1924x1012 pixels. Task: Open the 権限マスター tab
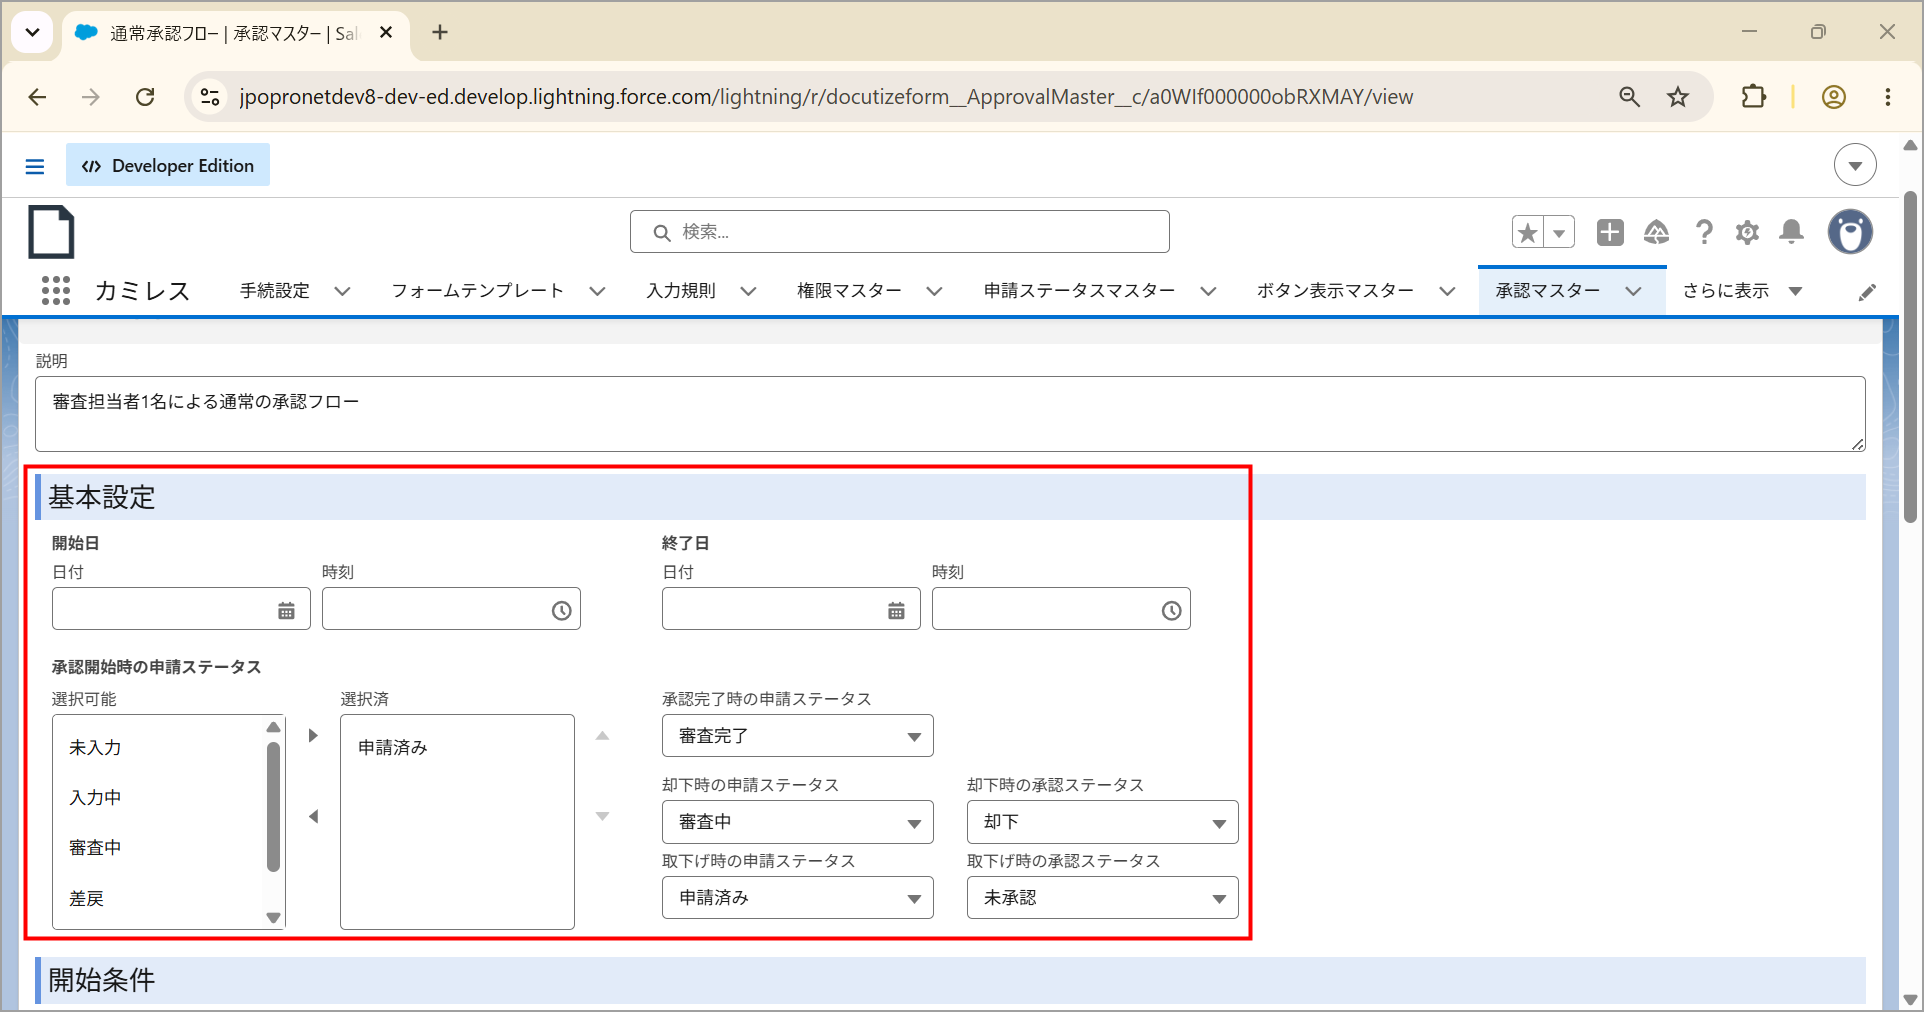(849, 291)
